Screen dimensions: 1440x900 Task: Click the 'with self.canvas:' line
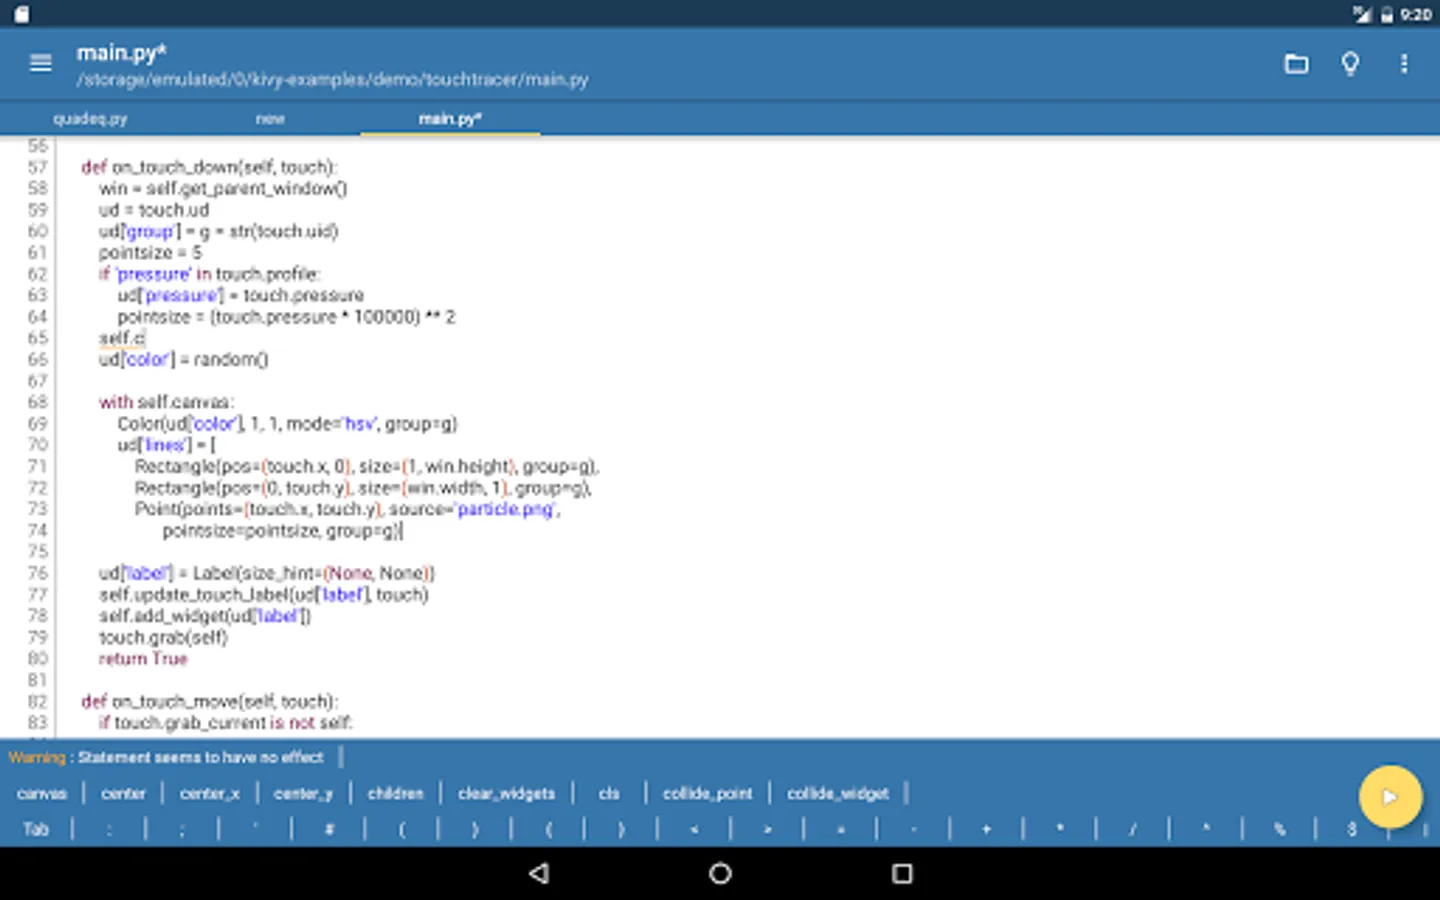click(x=166, y=402)
